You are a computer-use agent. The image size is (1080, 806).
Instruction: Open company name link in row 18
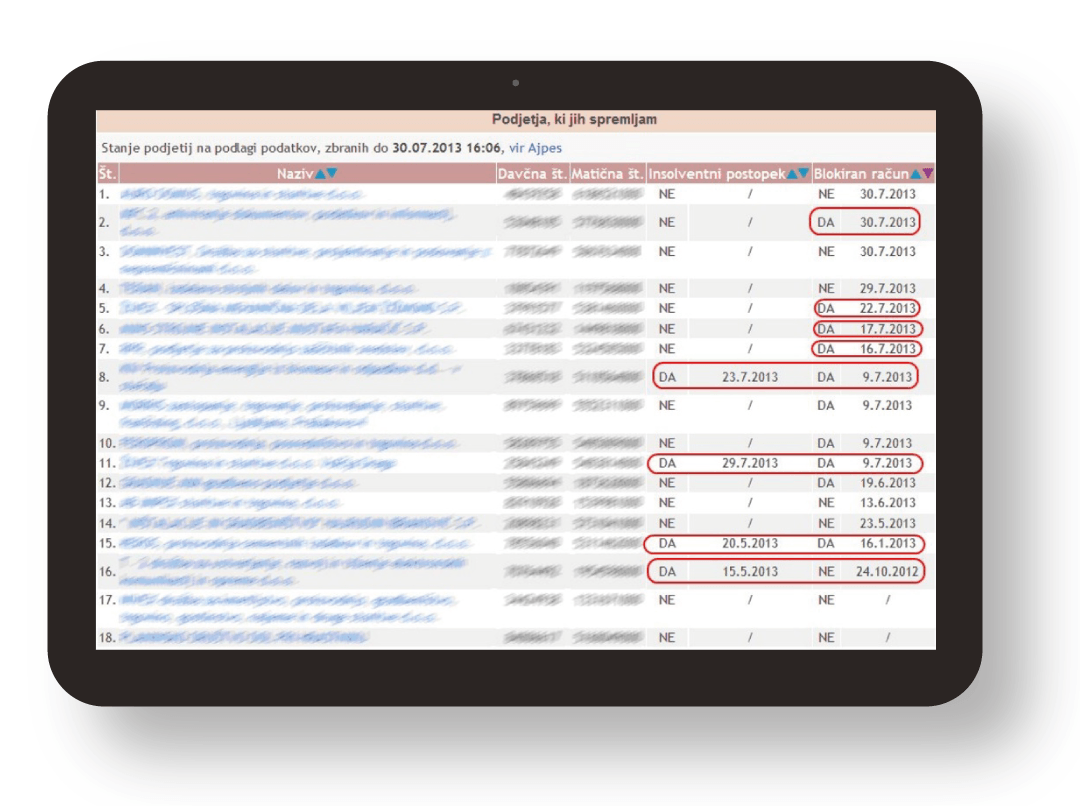pyautogui.click(x=244, y=637)
